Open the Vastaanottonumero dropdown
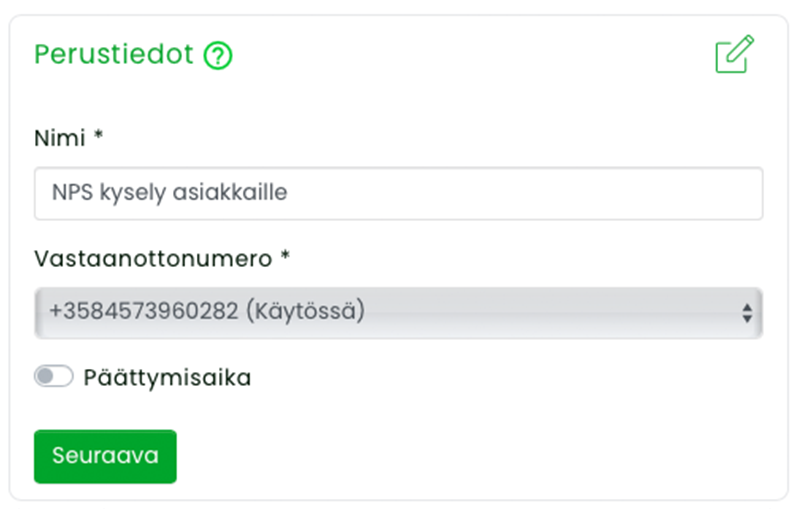The width and height of the screenshot is (800, 509). click(x=398, y=313)
